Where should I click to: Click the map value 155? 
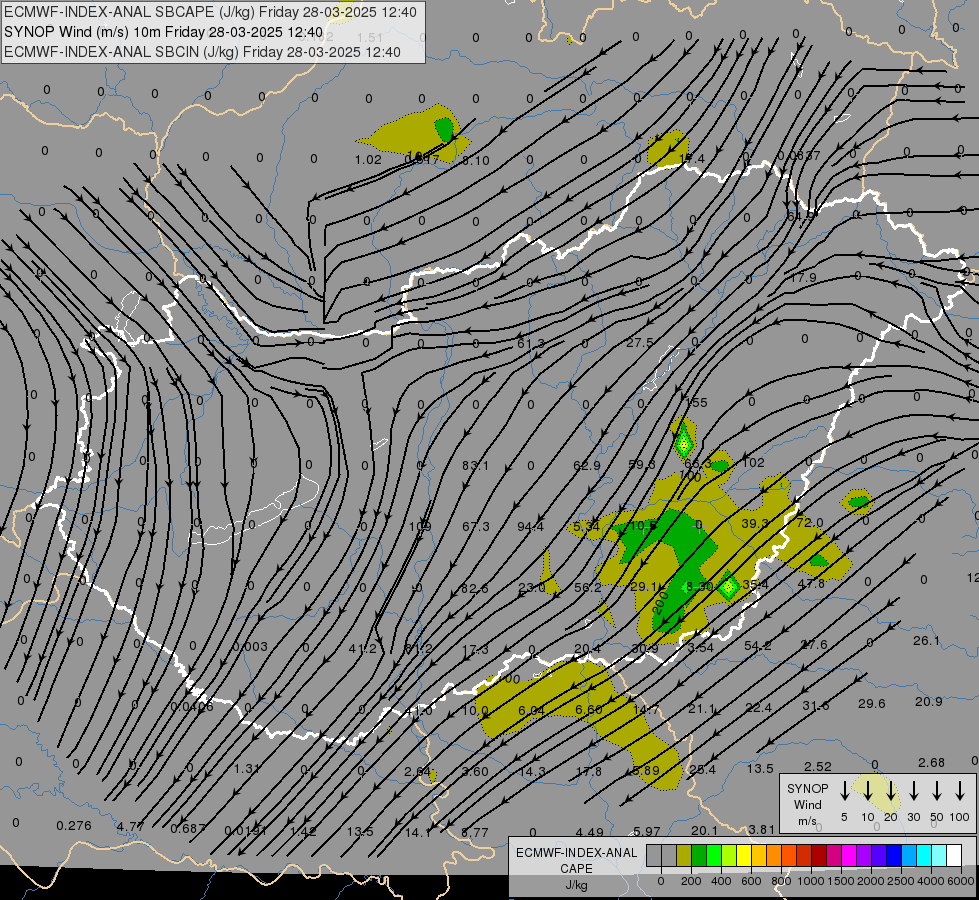(697, 403)
